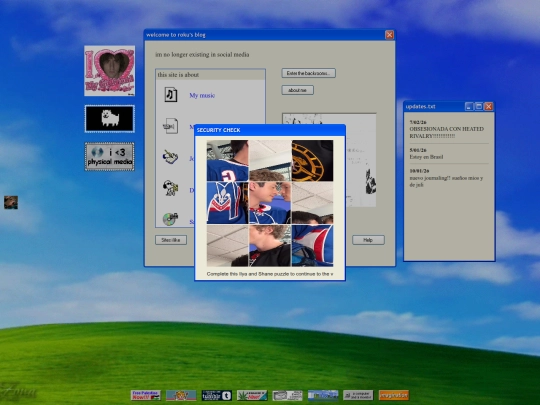Click the music note icon beside My music
The width and height of the screenshot is (540, 405).
171,95
